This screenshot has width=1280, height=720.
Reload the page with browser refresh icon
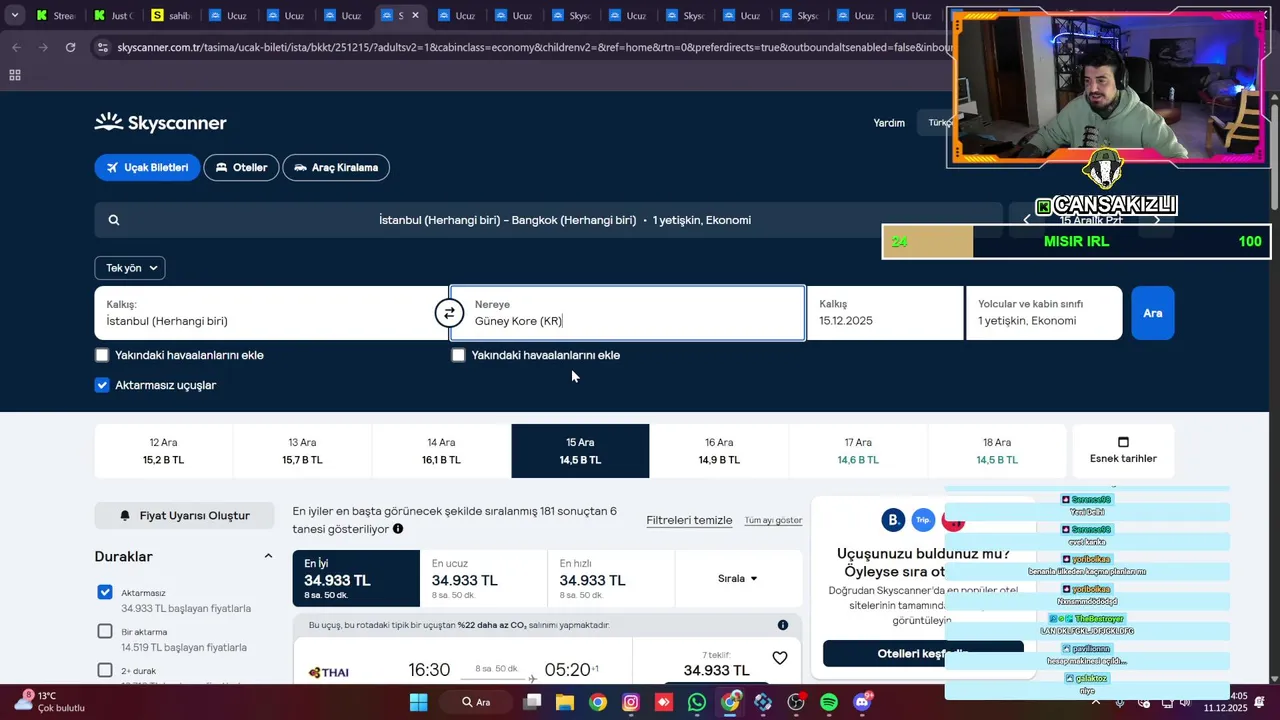coord(70,47)
